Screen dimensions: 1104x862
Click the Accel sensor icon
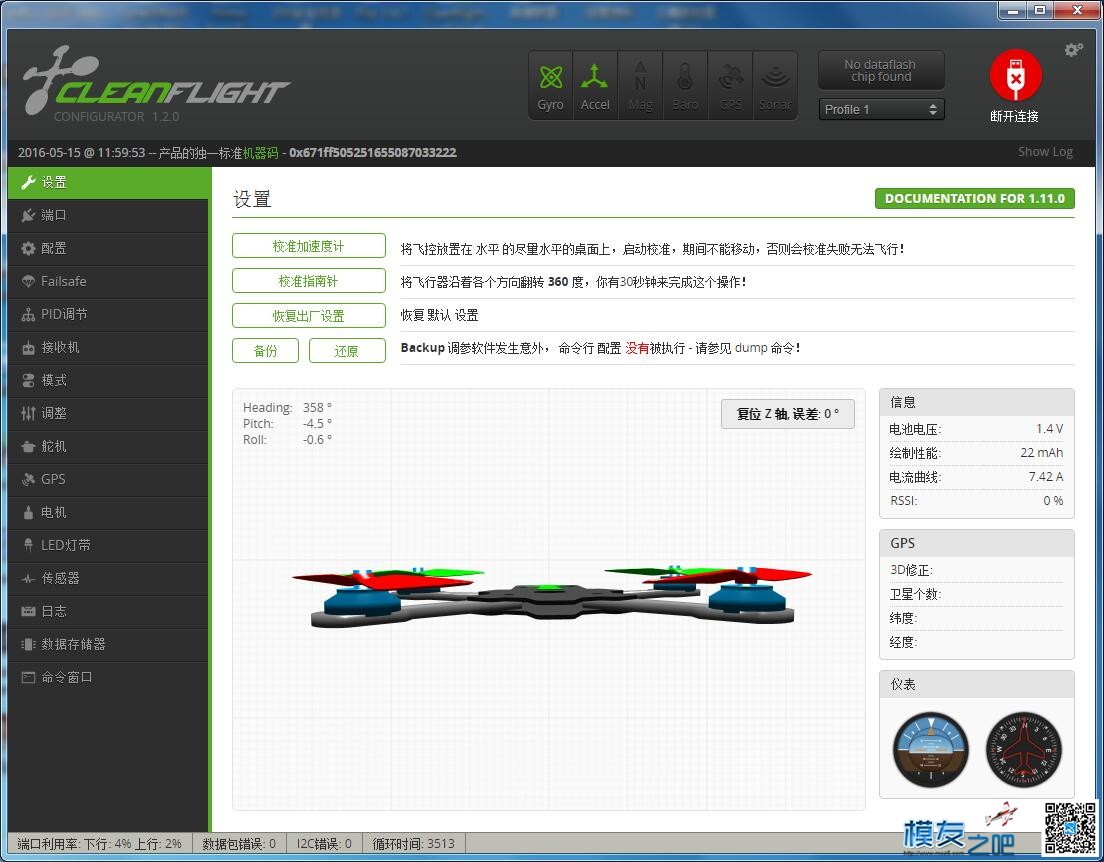(595, 85)
